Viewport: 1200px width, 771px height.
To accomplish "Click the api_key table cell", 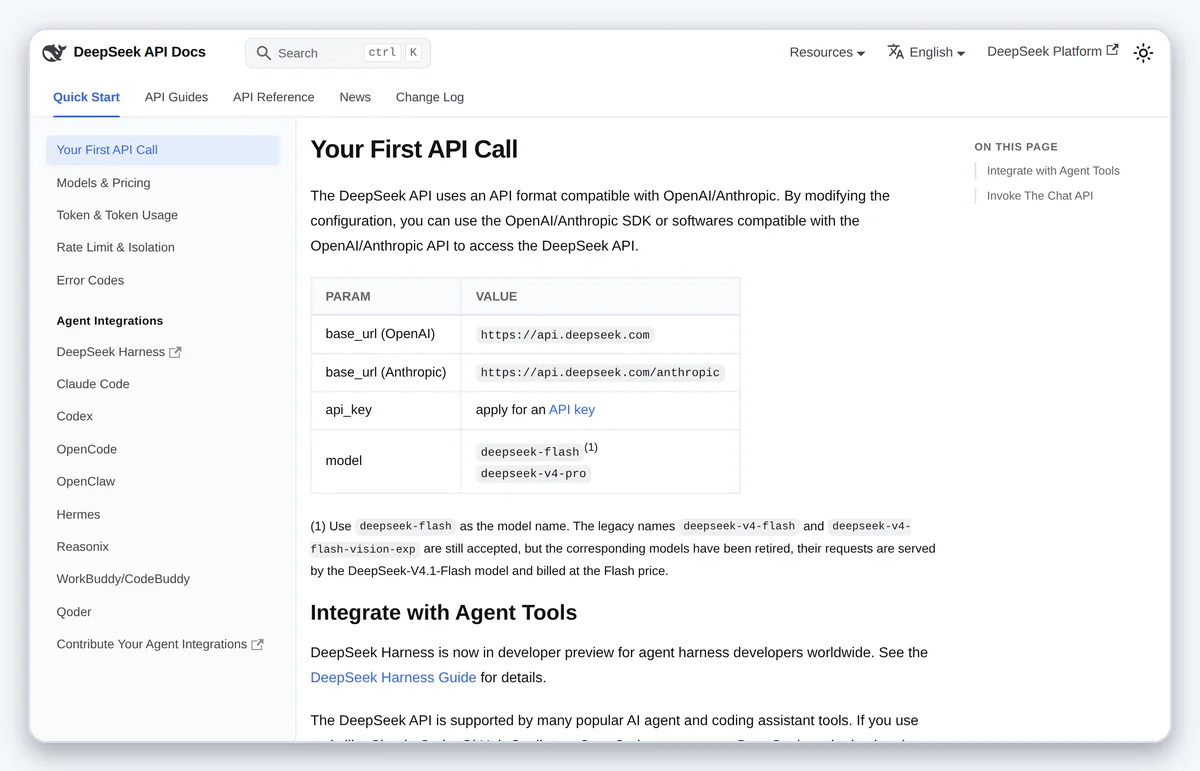I will tap(386, 410).
